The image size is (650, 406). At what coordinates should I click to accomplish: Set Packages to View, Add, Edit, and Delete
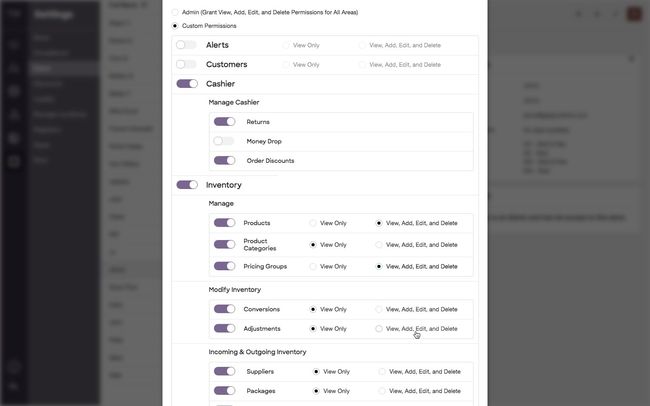click(x=382, y=391)
